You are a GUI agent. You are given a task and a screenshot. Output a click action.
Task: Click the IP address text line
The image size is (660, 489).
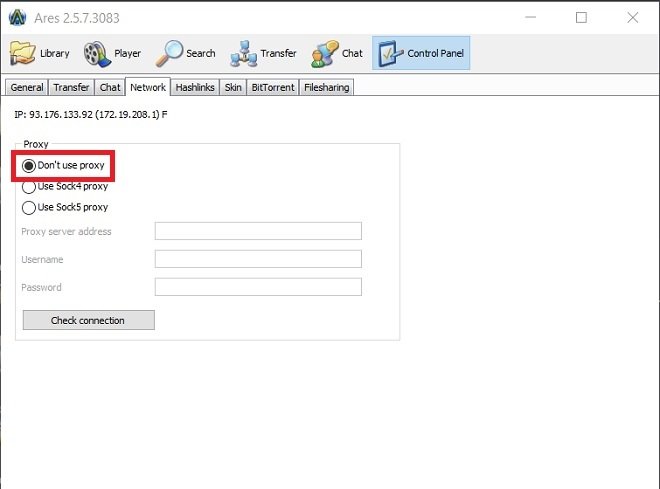pos(90,114)
